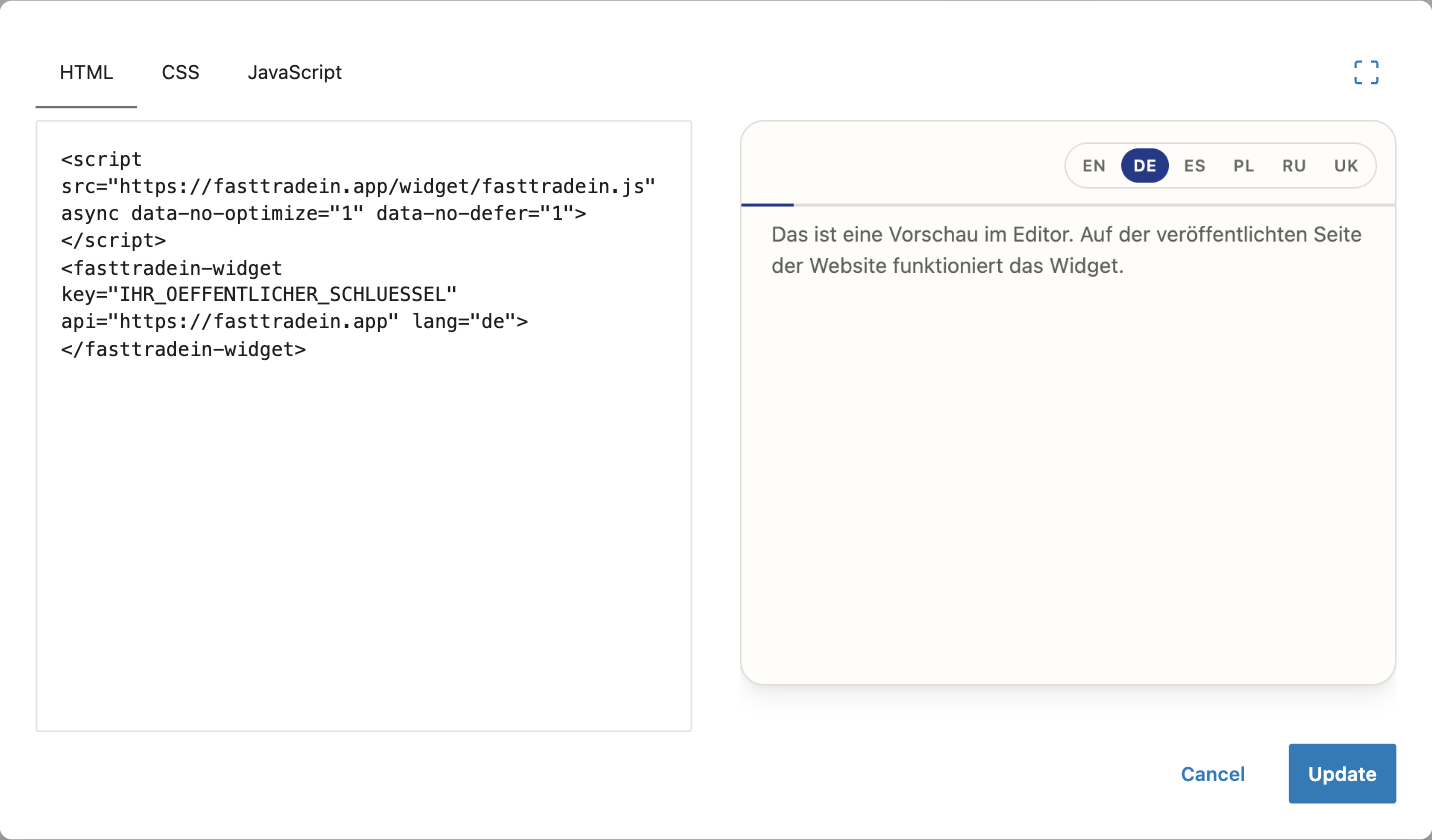The image size is (1432, 840).
Task: Select DE language option
Action: tap(1145, 166)
